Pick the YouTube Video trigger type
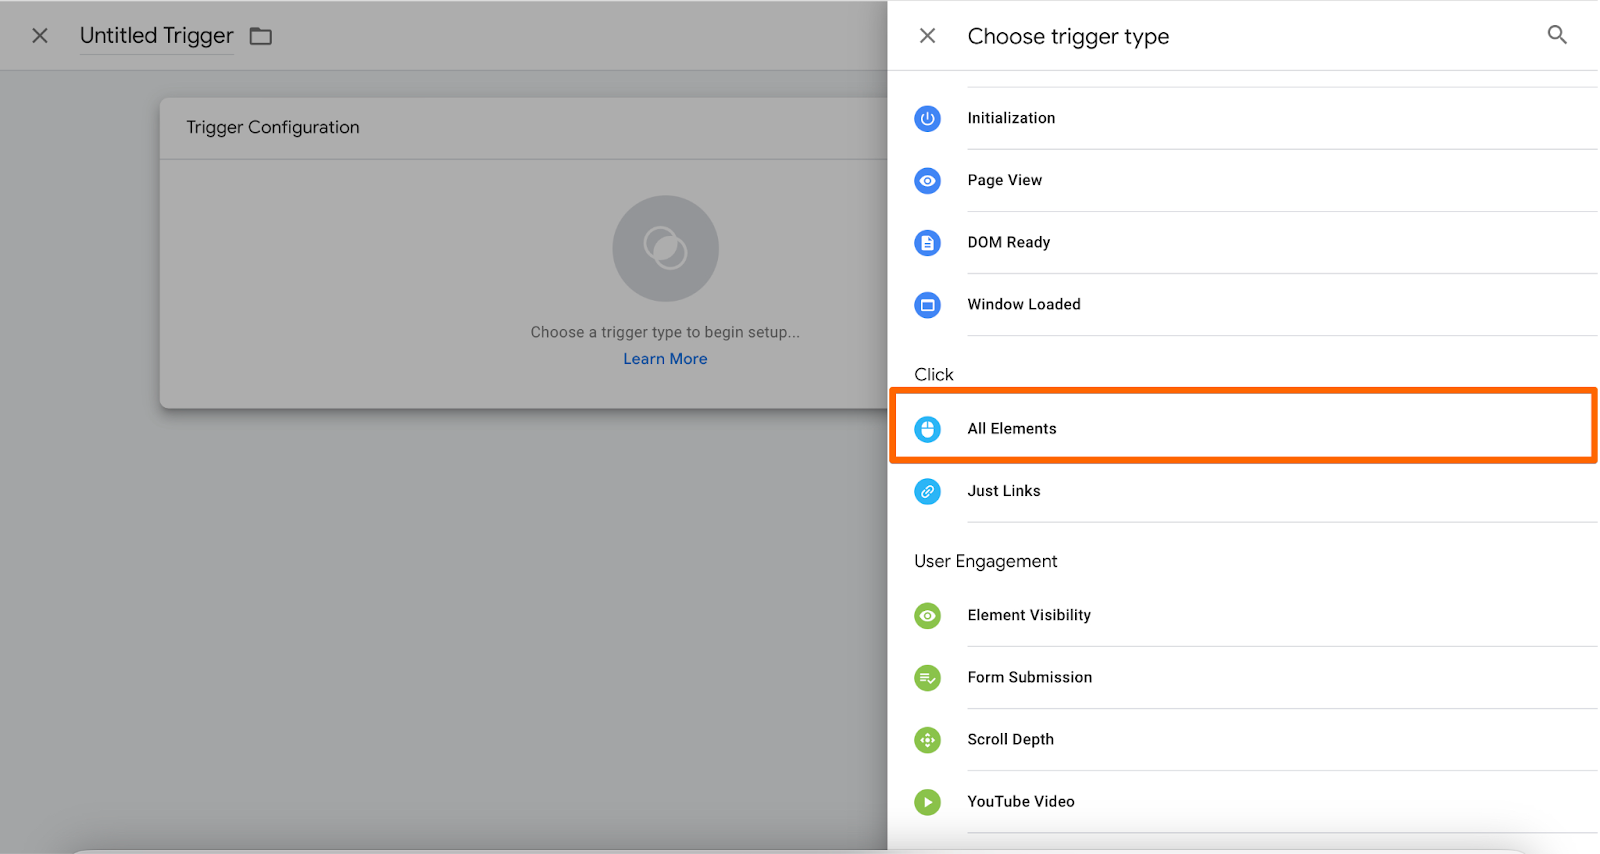 click(1020, 801)
